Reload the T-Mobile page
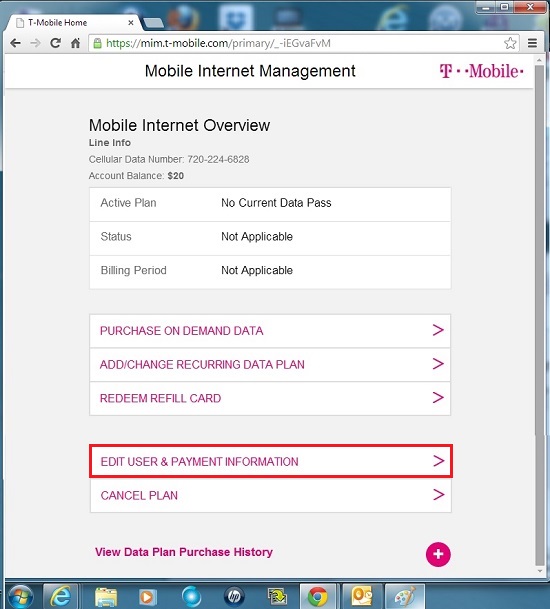Viewport: 550px width, 609px height. (55, 43)
